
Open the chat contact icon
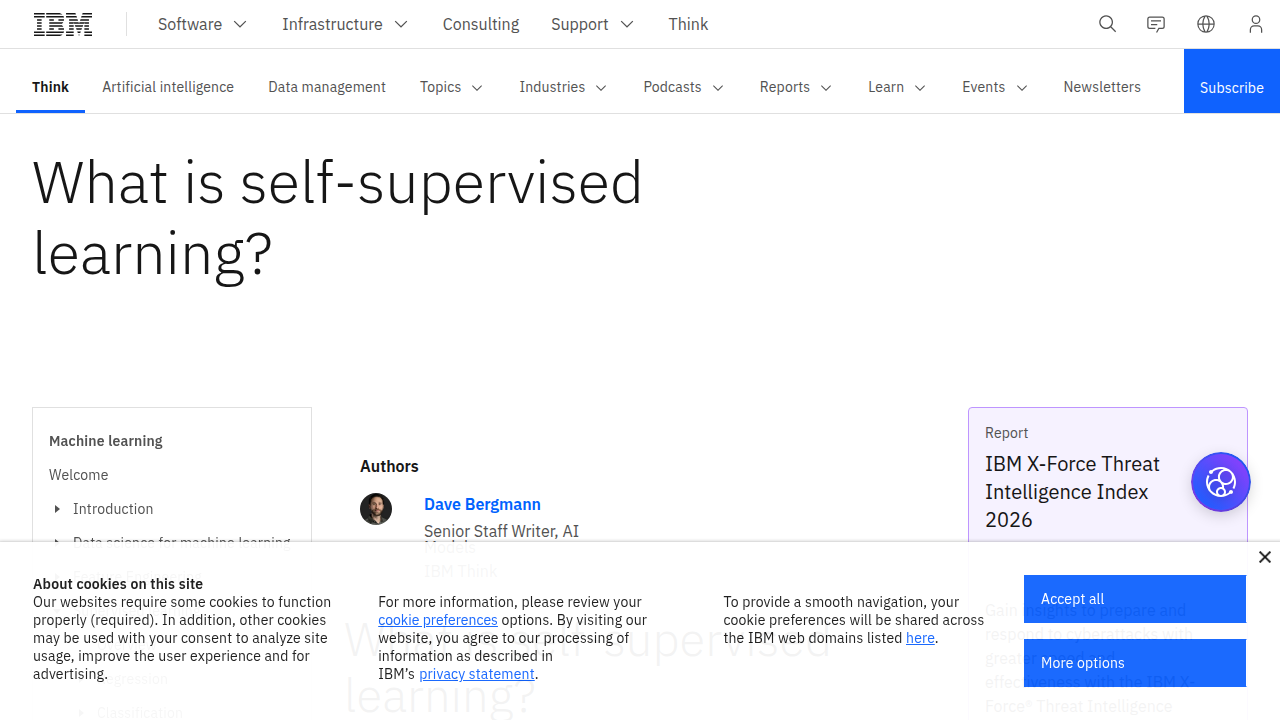tap(1156, 24)
